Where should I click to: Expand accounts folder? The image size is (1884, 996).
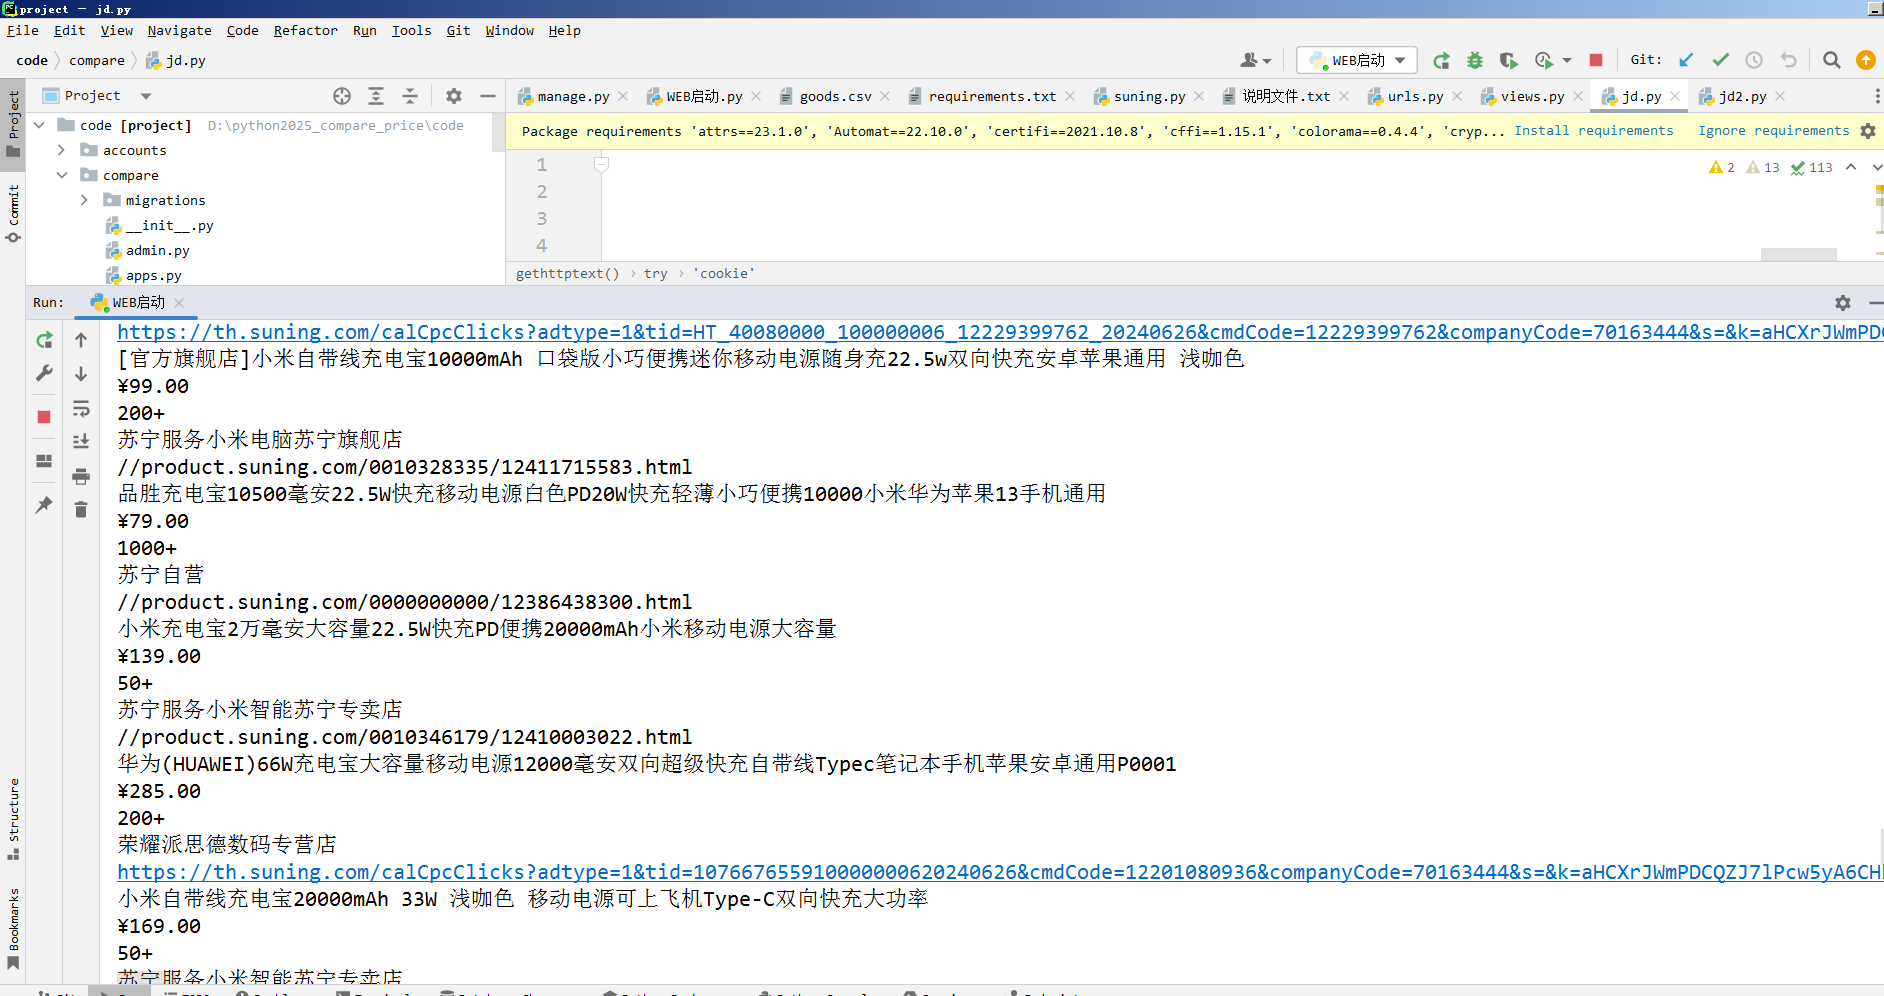pyautogui.click(x=62, y=150)
